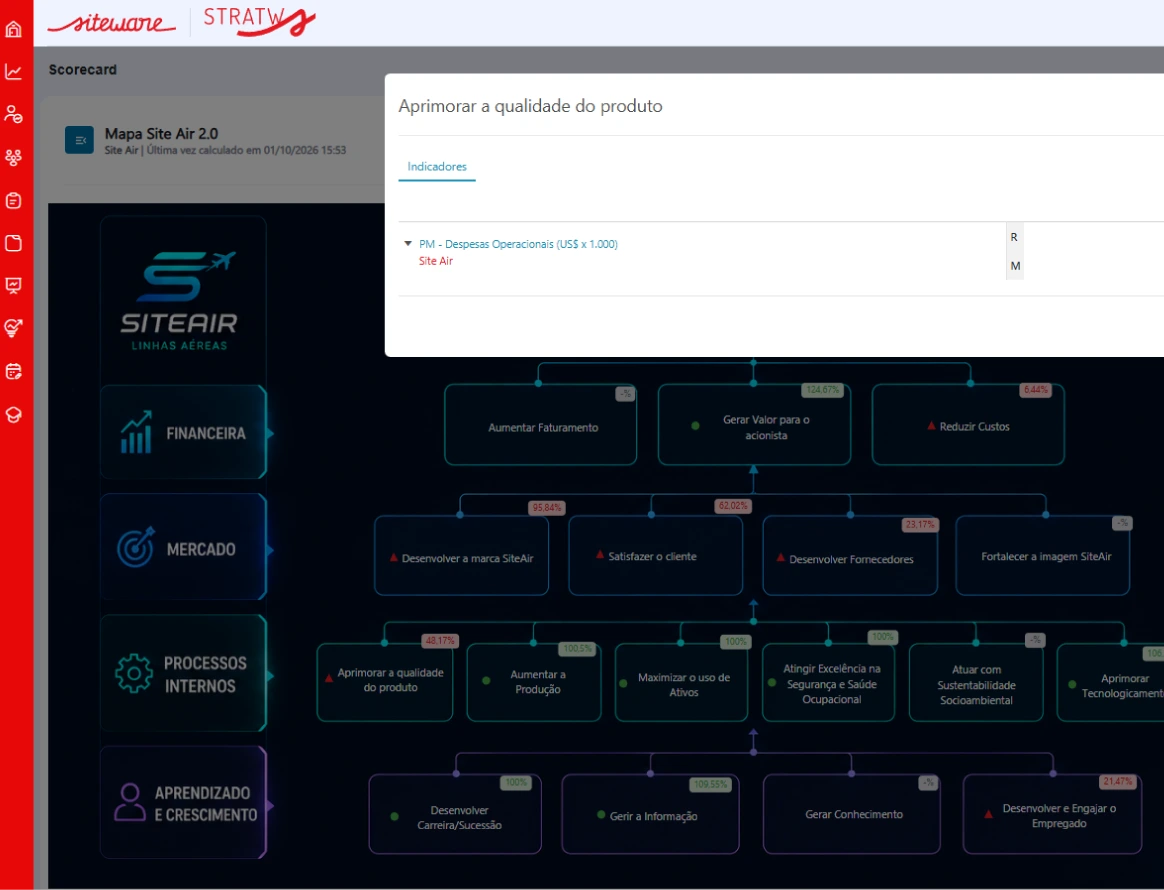This screenshot has width=1164, height=890.
Task: Open Aprimorar a qualidade do produto box
Action: [x=385, y=682]
